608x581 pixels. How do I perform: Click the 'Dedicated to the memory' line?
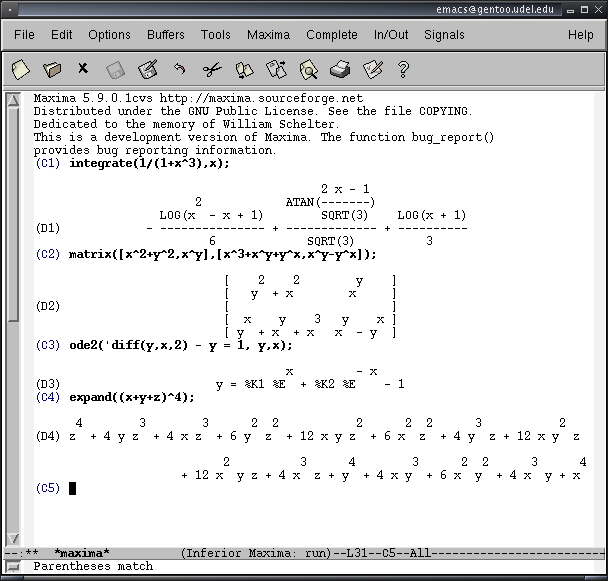[186, 124]
